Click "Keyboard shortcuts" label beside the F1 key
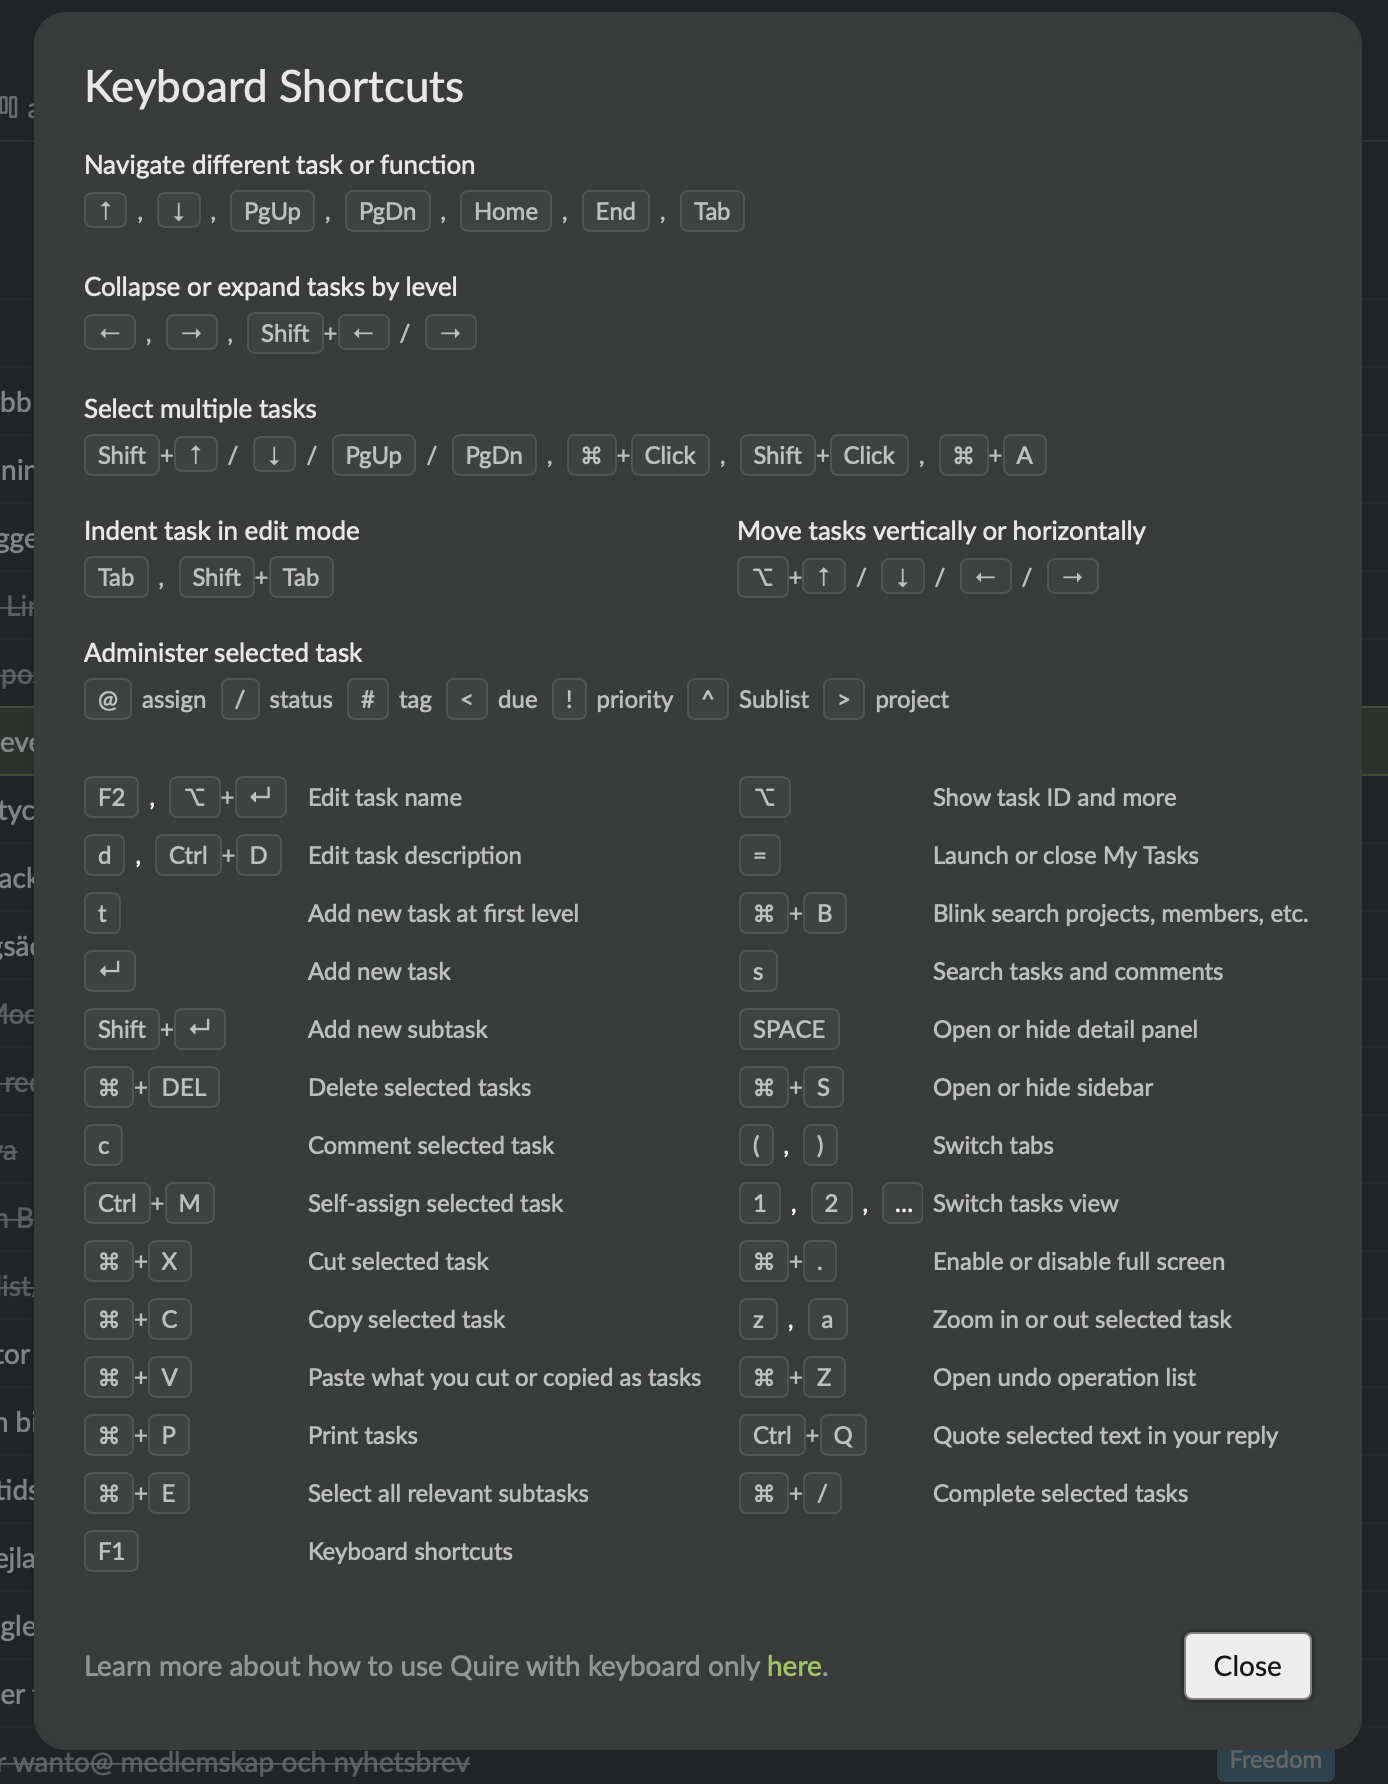 [x=411, y=1551]
